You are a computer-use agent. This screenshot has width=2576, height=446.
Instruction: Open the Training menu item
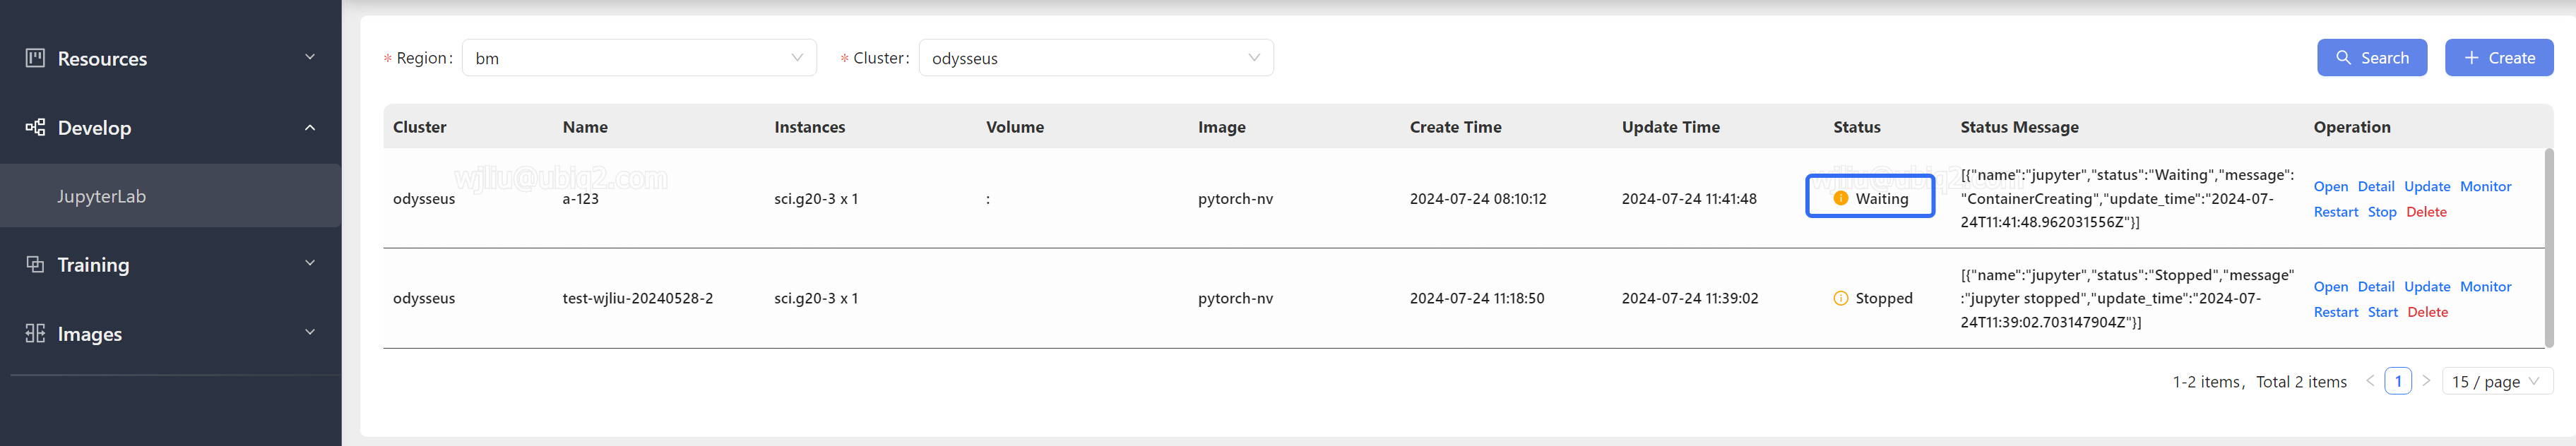coord(170,264)
